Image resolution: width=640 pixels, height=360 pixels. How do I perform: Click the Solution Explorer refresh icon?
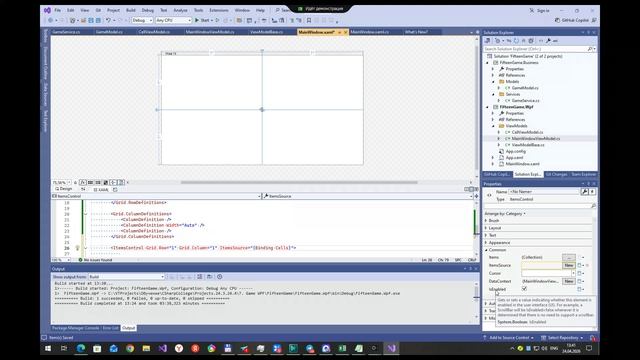click(x=516, y=40)
